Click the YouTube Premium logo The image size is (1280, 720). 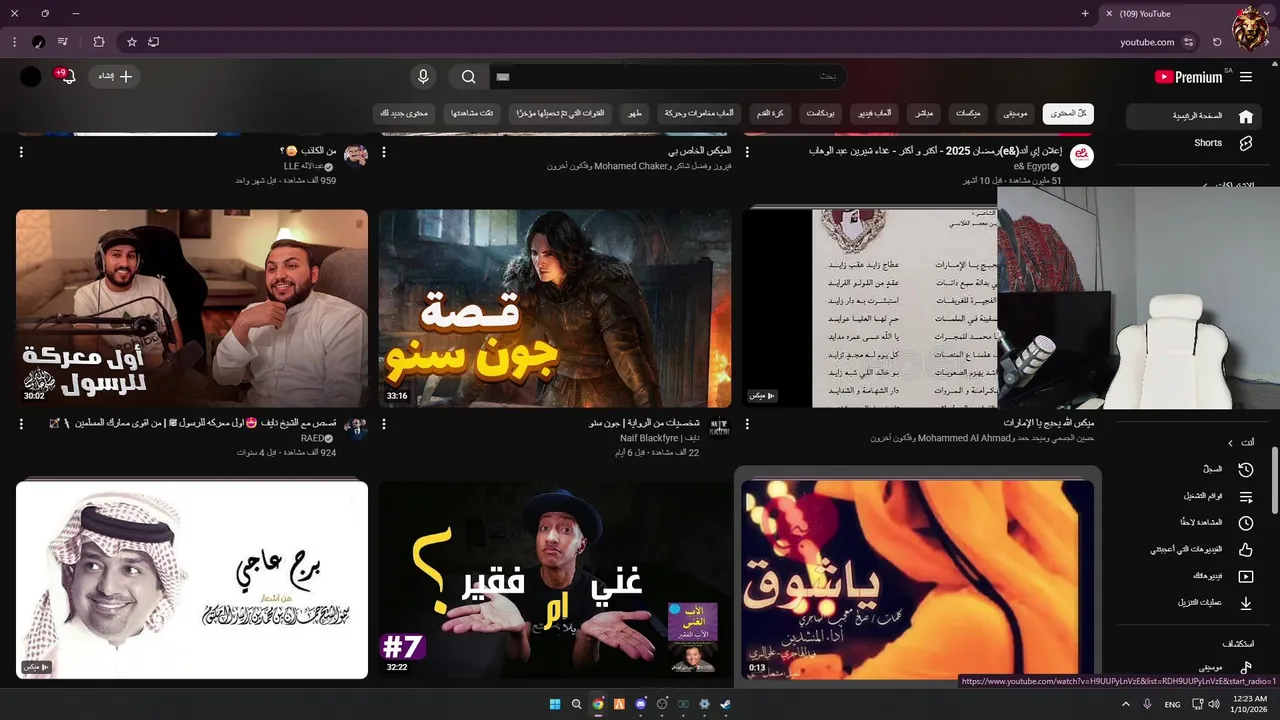(1189, 77)
